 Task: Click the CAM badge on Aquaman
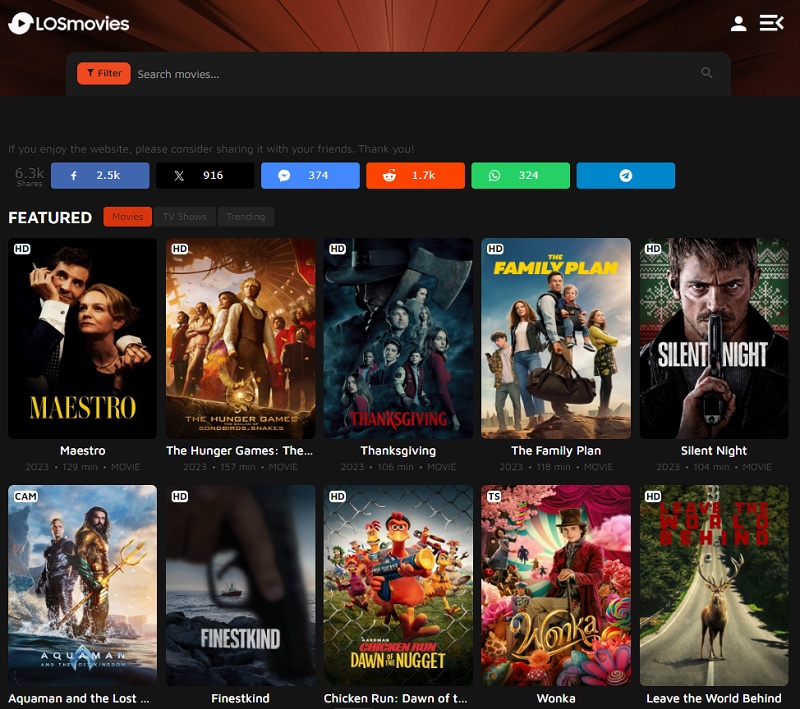[26, 497]
